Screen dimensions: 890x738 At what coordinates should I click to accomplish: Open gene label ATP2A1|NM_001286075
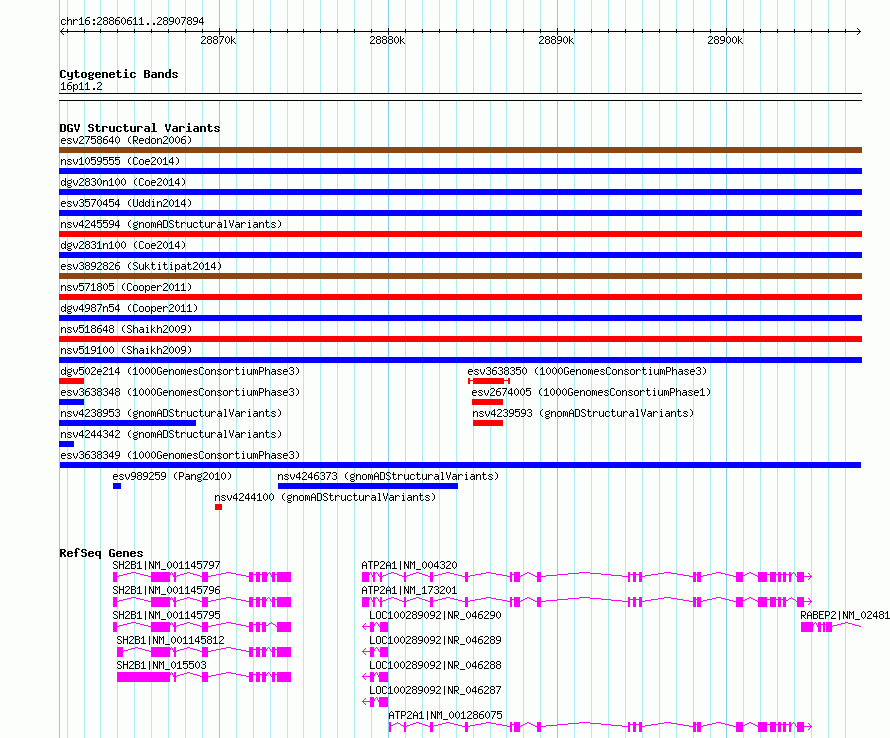446,715
